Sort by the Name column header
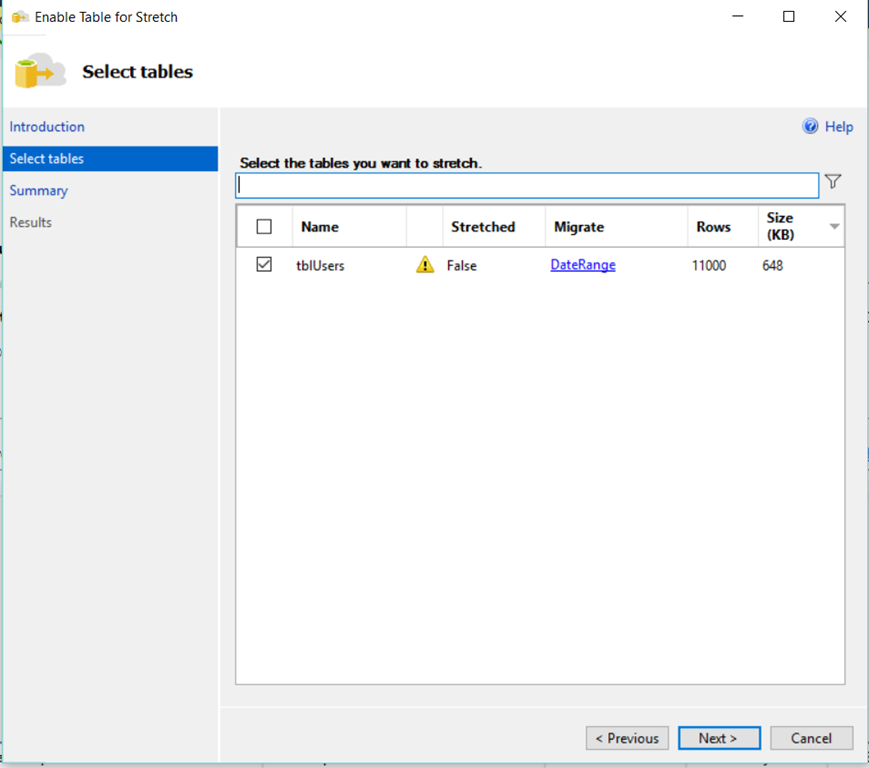This screenshot has width=869, height=768. (320, 227)
